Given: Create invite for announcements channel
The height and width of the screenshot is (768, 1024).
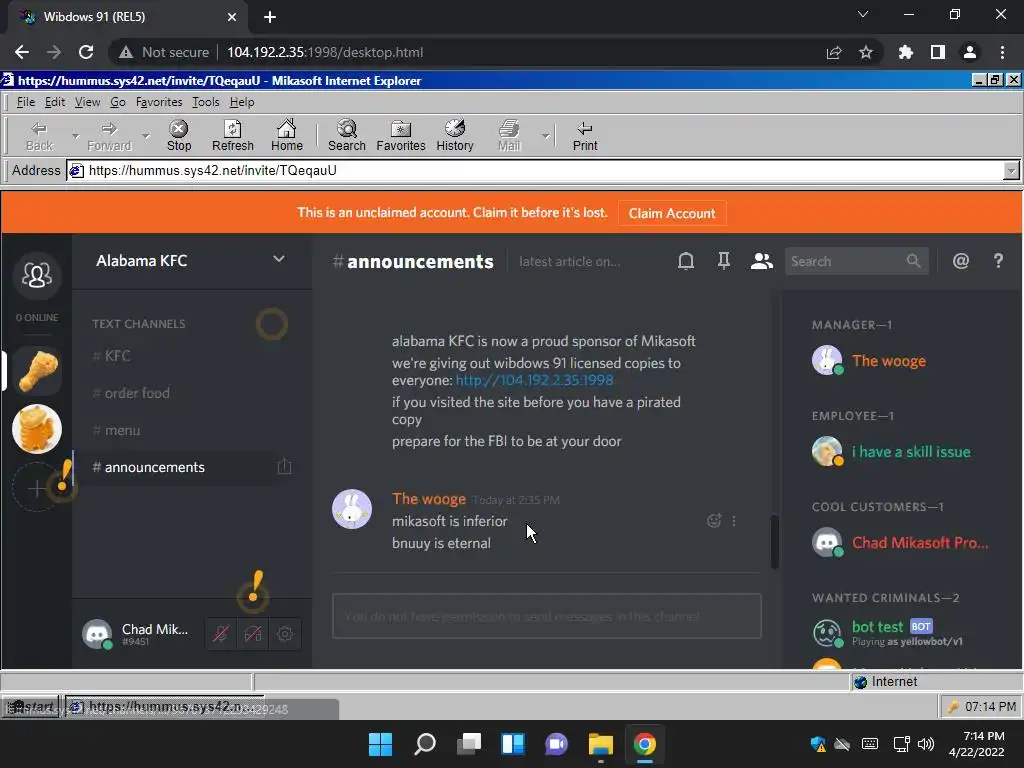Looking at the screenshot, I should pos(284,466).
